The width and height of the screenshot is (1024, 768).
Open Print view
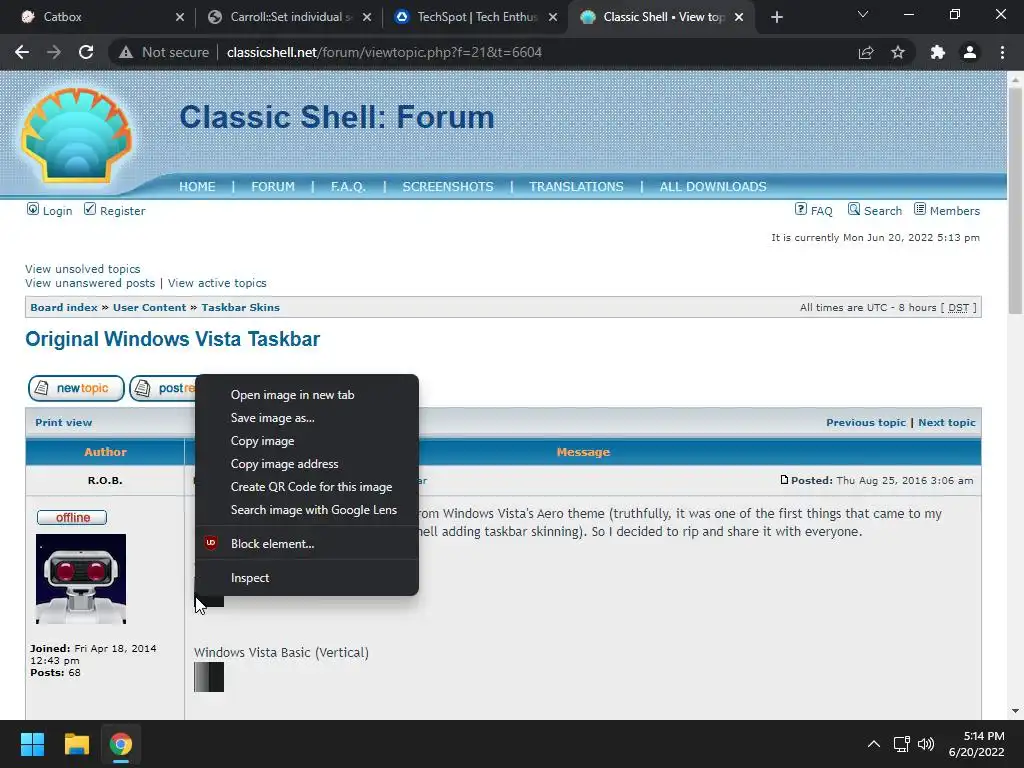[63, 423]
